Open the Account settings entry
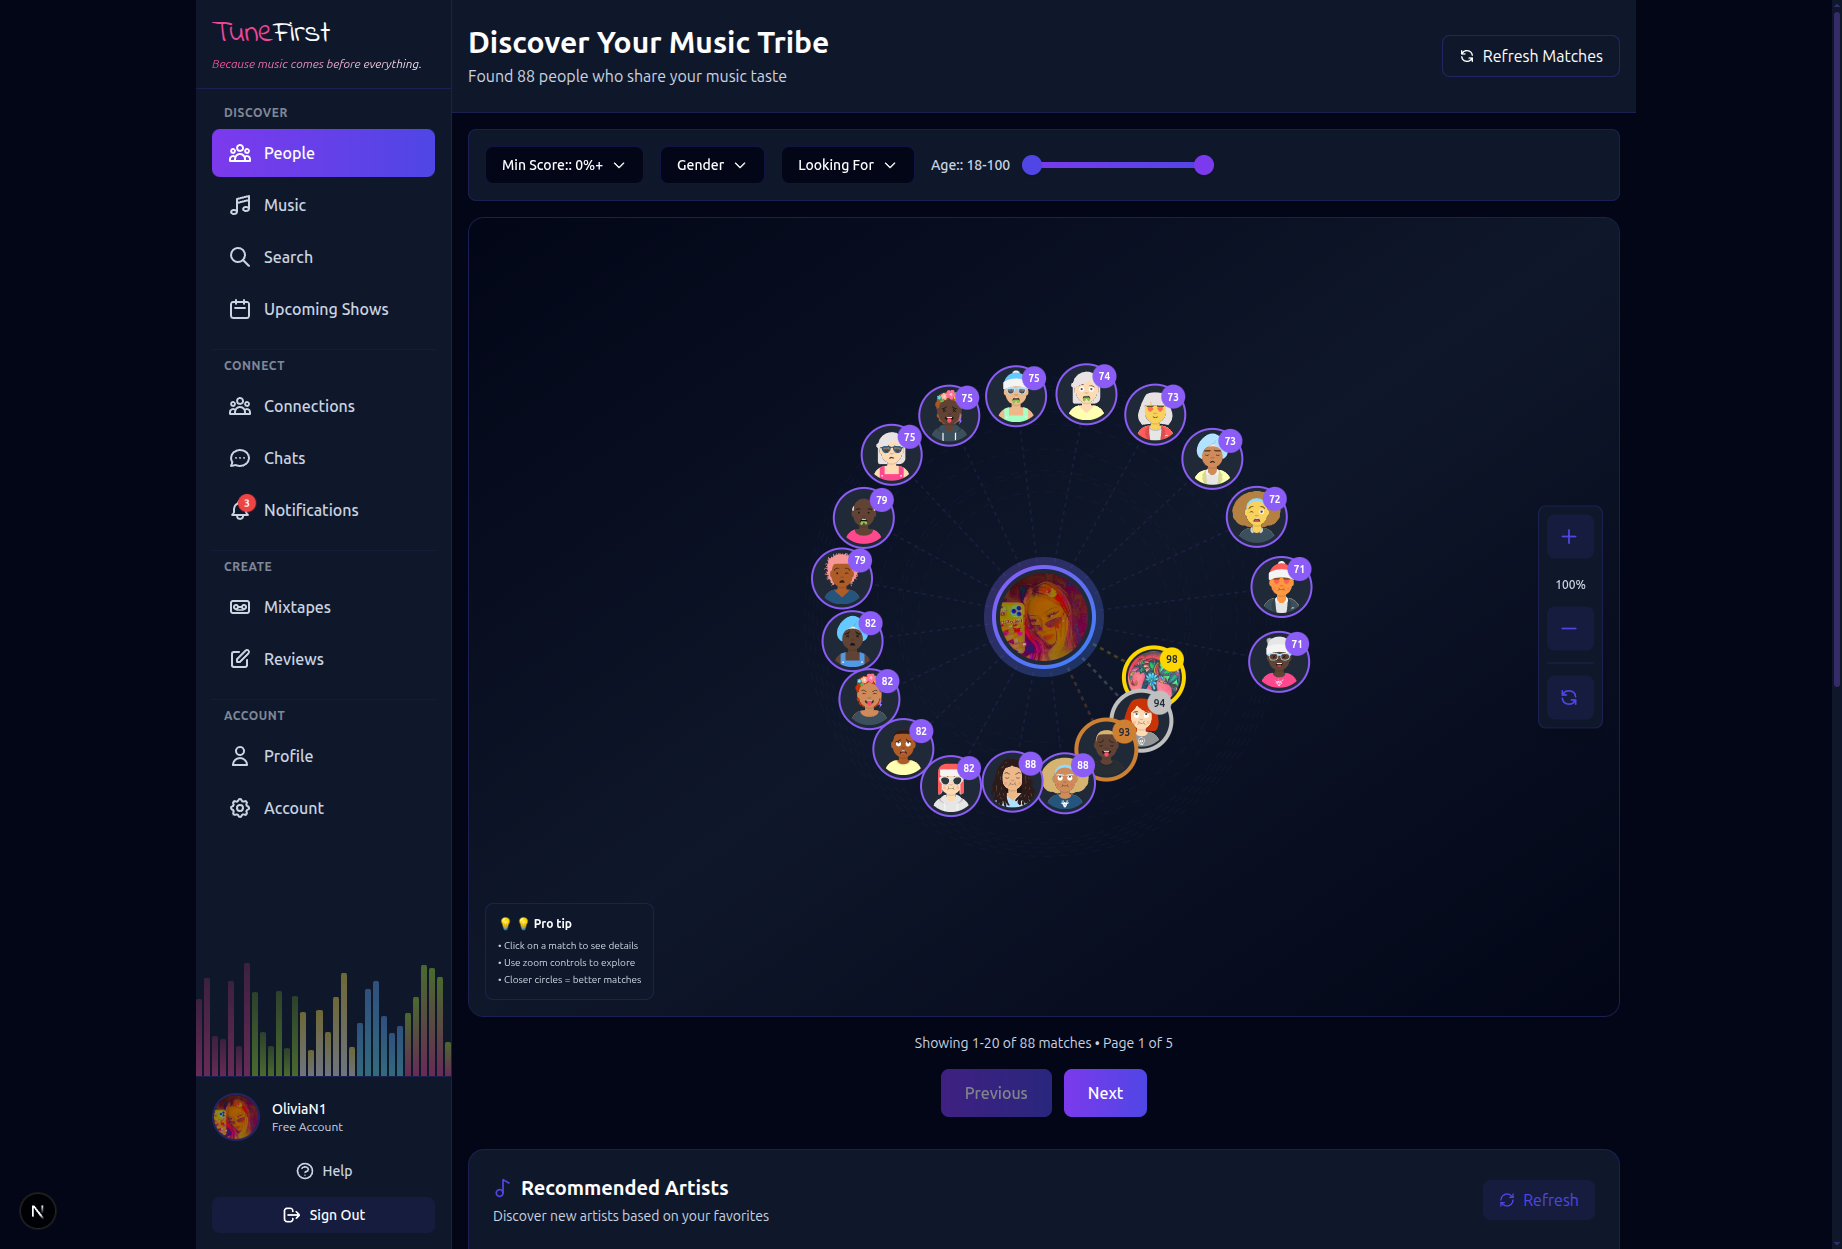Viewport: 1842px width, 1249px height. (240, 808)
